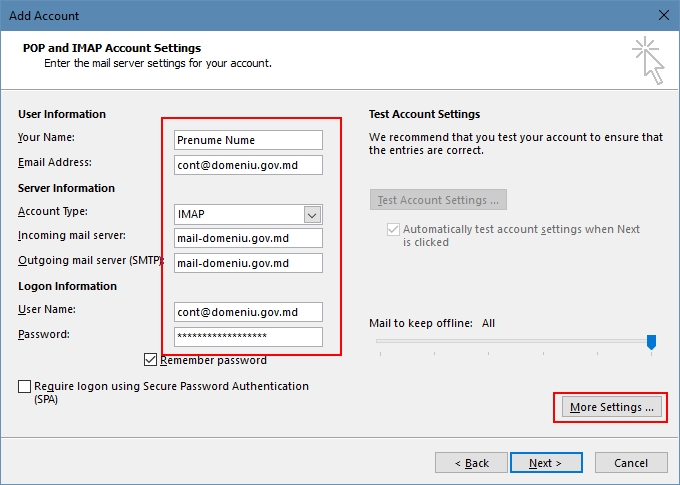Click the Mail to keep offline slider handle
The height and width of the screenshot is (485, 680).
pos(651,342)
